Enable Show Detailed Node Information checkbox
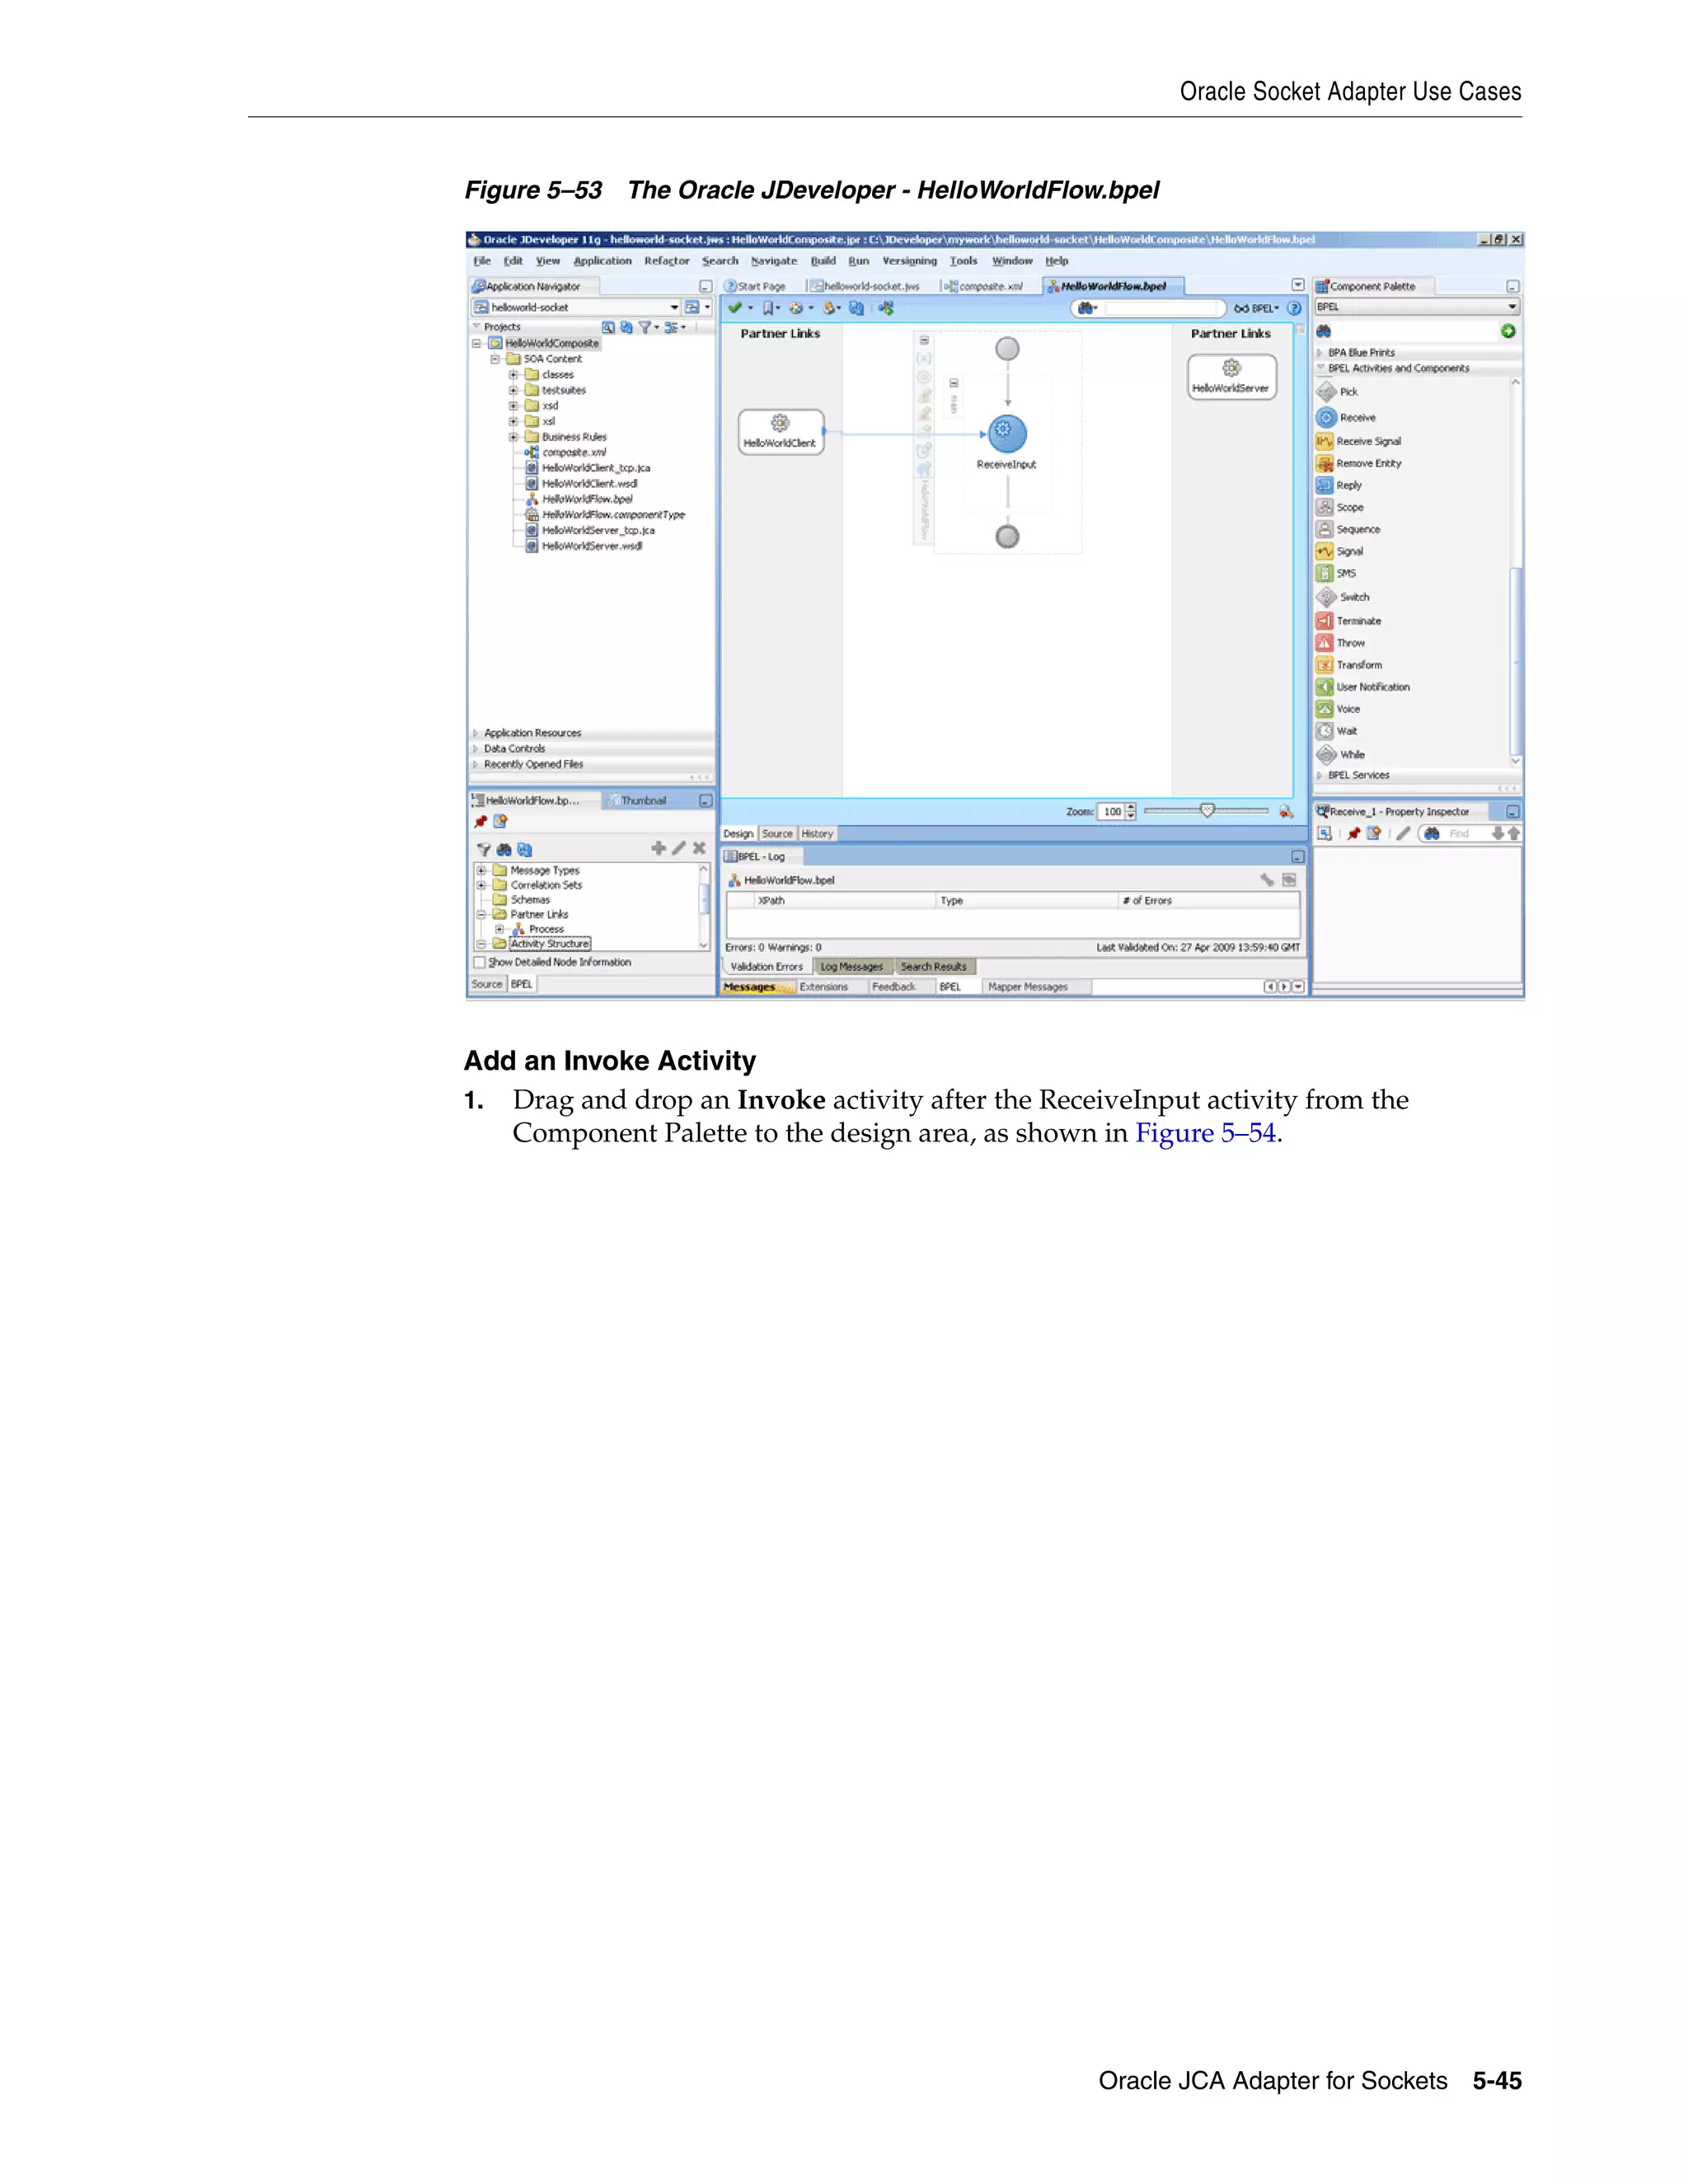The width and height of the screenshot is (1688, 2184). tap(479, 962)
